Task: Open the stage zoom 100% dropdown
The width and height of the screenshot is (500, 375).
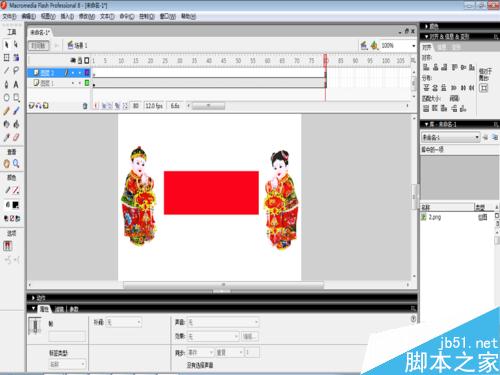Action: 414,46
